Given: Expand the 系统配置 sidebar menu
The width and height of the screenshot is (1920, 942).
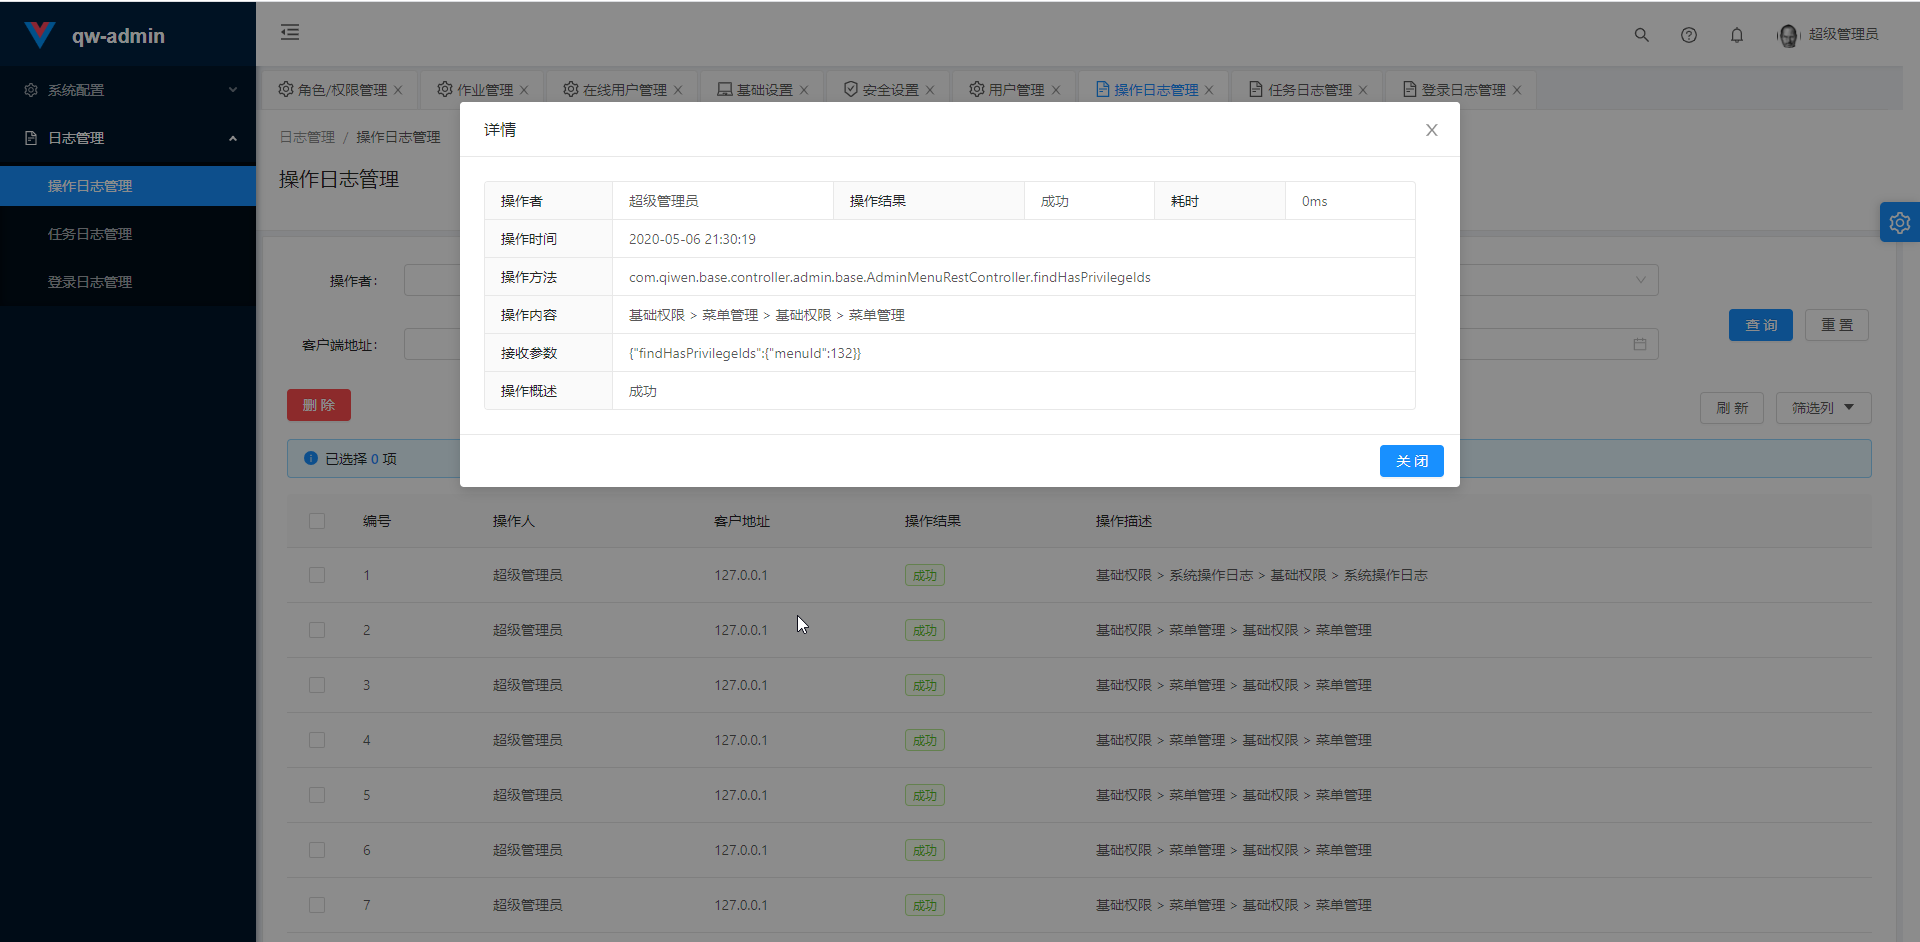Looking at the screenshot, I should click(x=128, y=90).
